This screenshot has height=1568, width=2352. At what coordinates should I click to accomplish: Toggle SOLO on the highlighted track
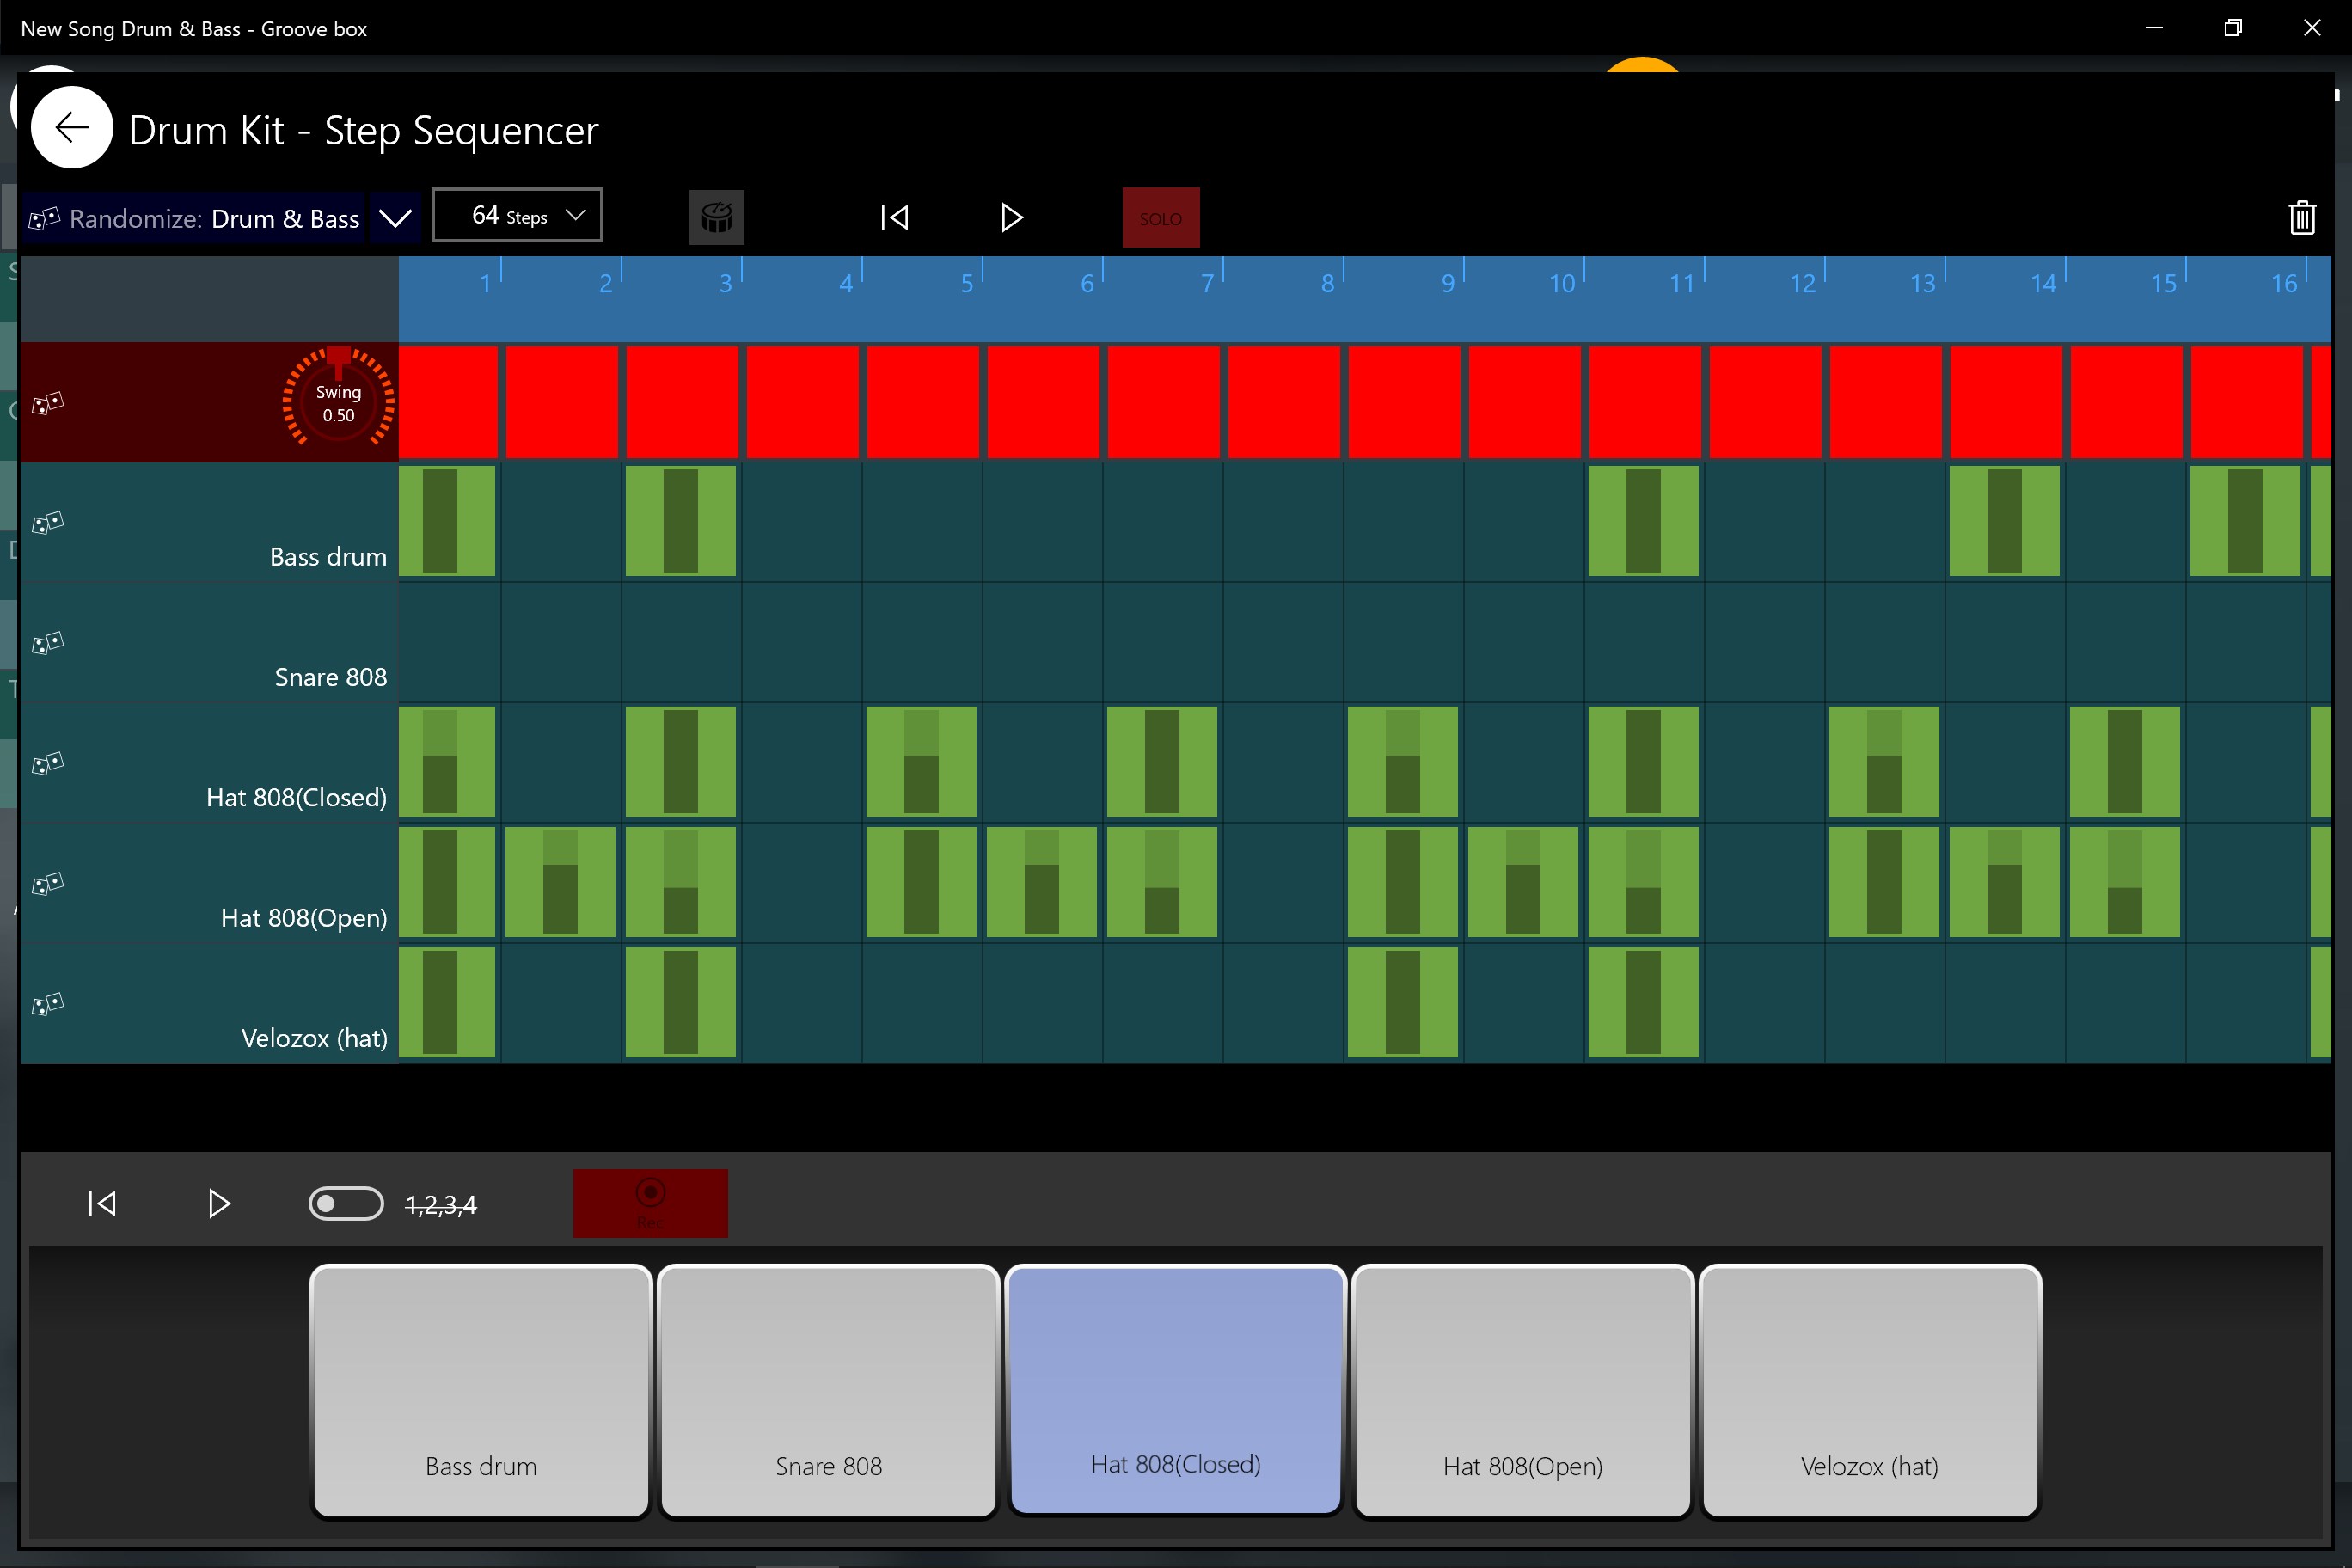pos(1160,217)
